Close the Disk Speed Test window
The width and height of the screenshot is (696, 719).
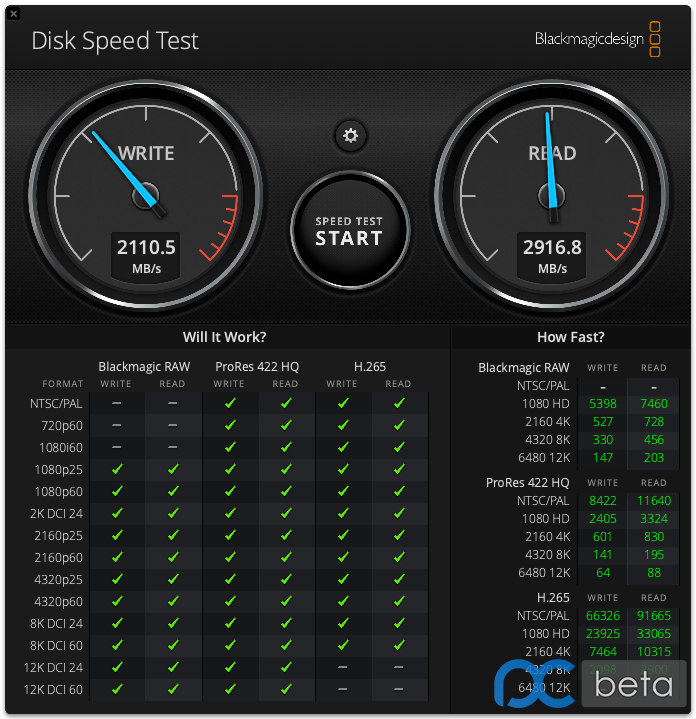coord(14,14)
